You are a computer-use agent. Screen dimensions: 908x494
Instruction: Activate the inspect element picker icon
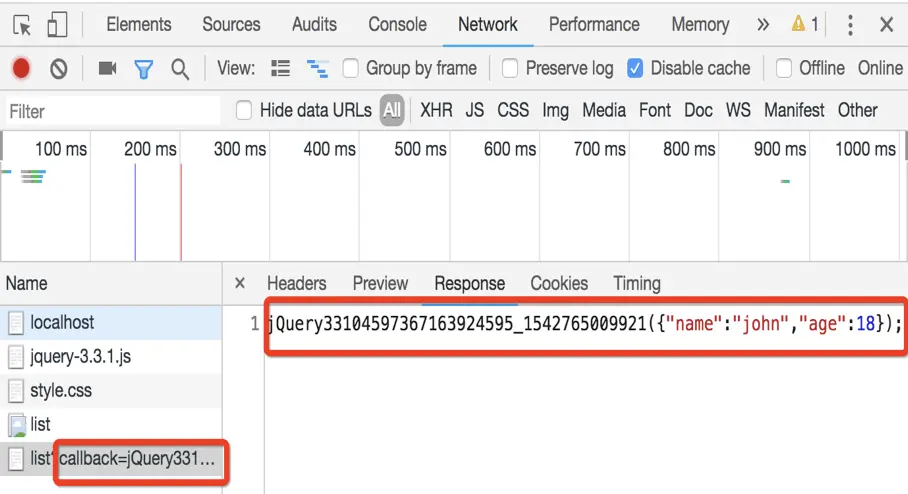coord(22,25)
